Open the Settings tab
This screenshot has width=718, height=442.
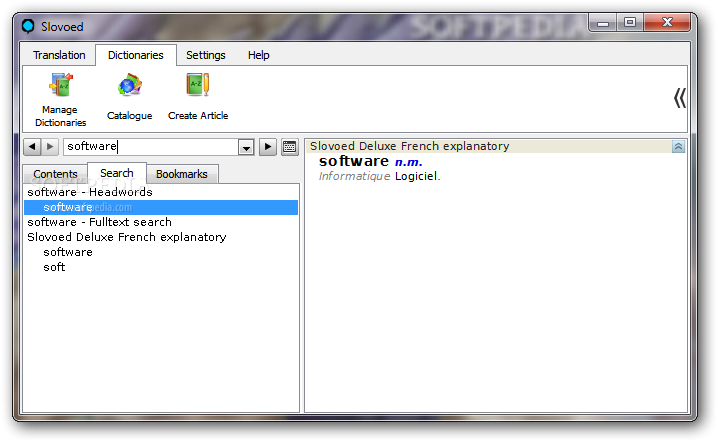point(206,55)
